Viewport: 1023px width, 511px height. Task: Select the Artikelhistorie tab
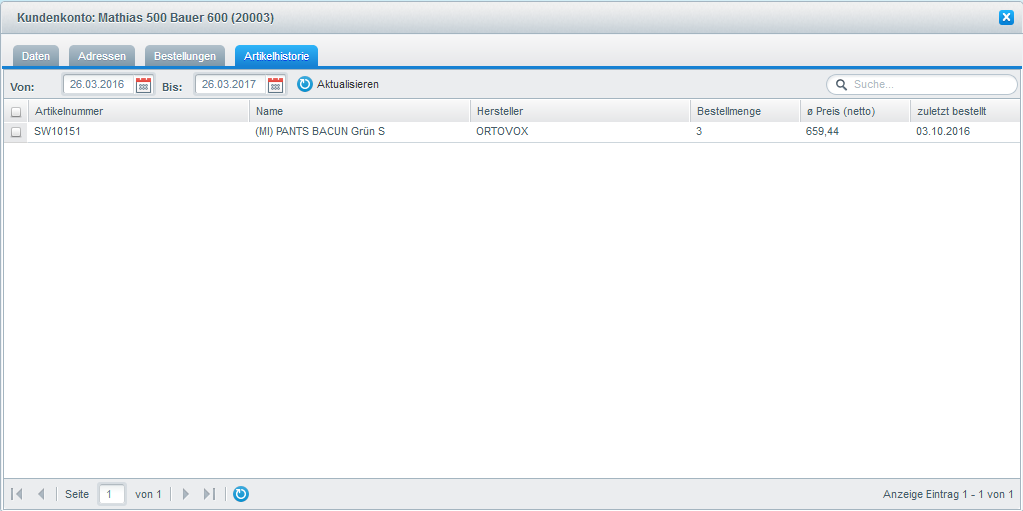276,56
